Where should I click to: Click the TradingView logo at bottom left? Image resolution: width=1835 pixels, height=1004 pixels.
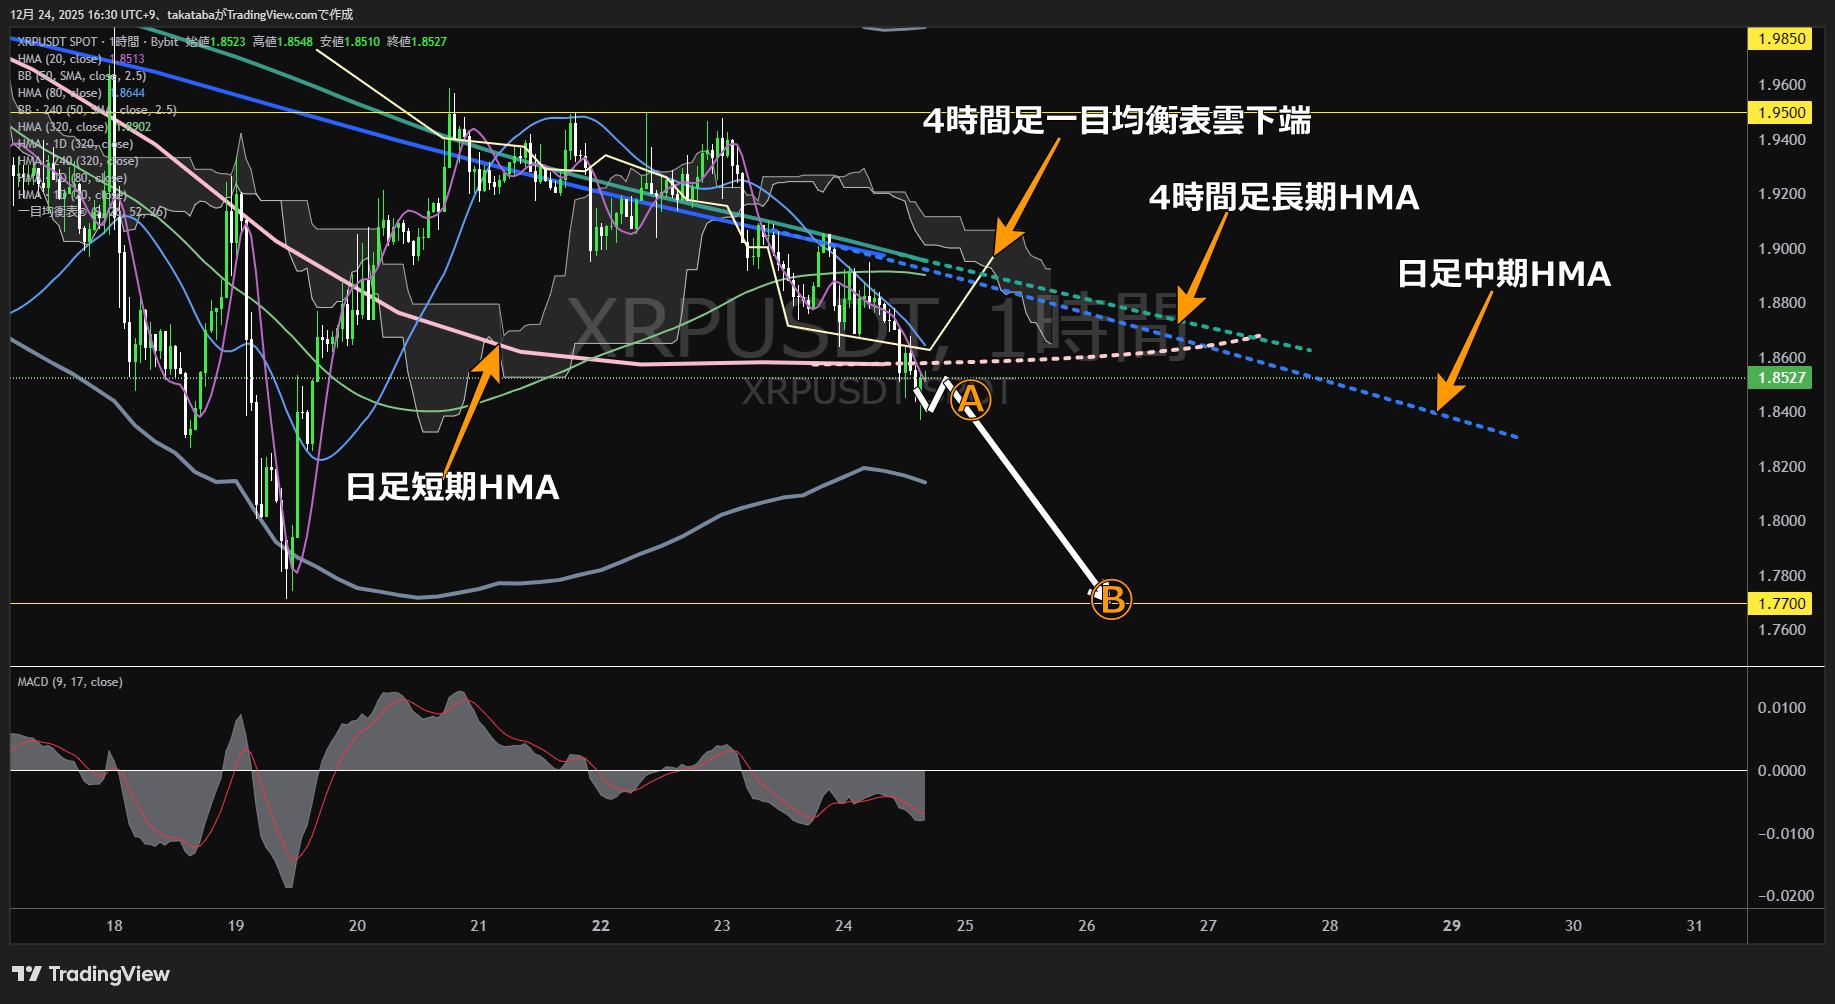coord(88,973)
